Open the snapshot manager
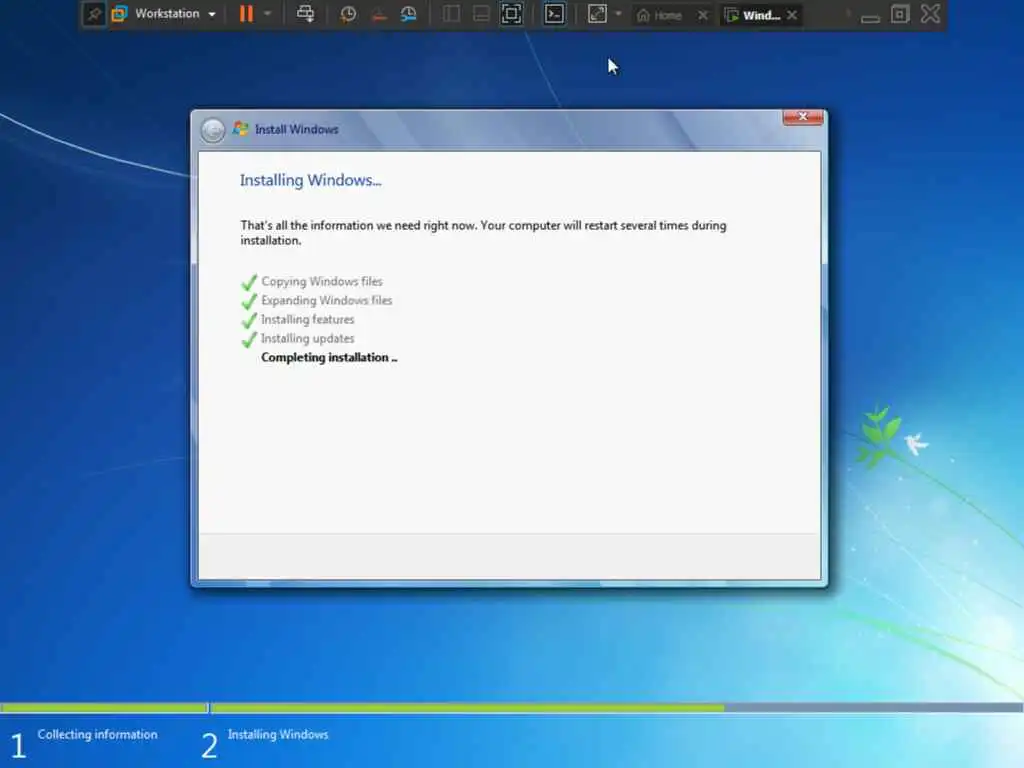The image size is (1024, 768). [409, 14]
